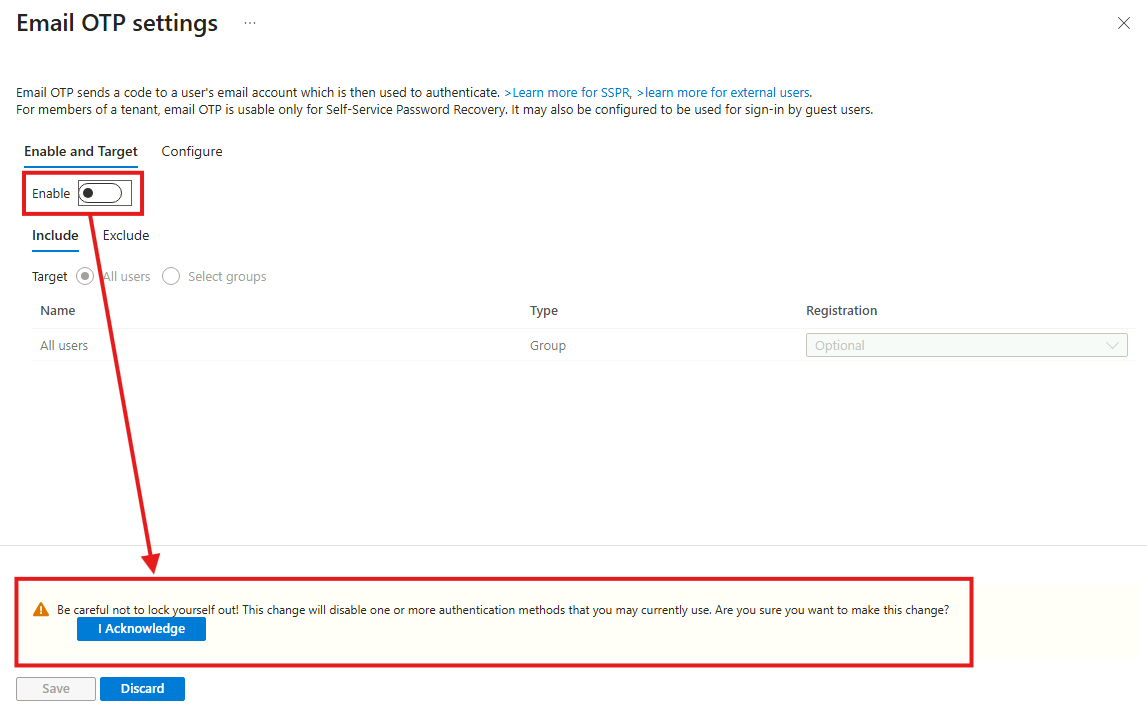Image resolution: width=1147 pixels, height=719 pixels.
Task: Click the I Acknowledge button
Action: [141, 629]
